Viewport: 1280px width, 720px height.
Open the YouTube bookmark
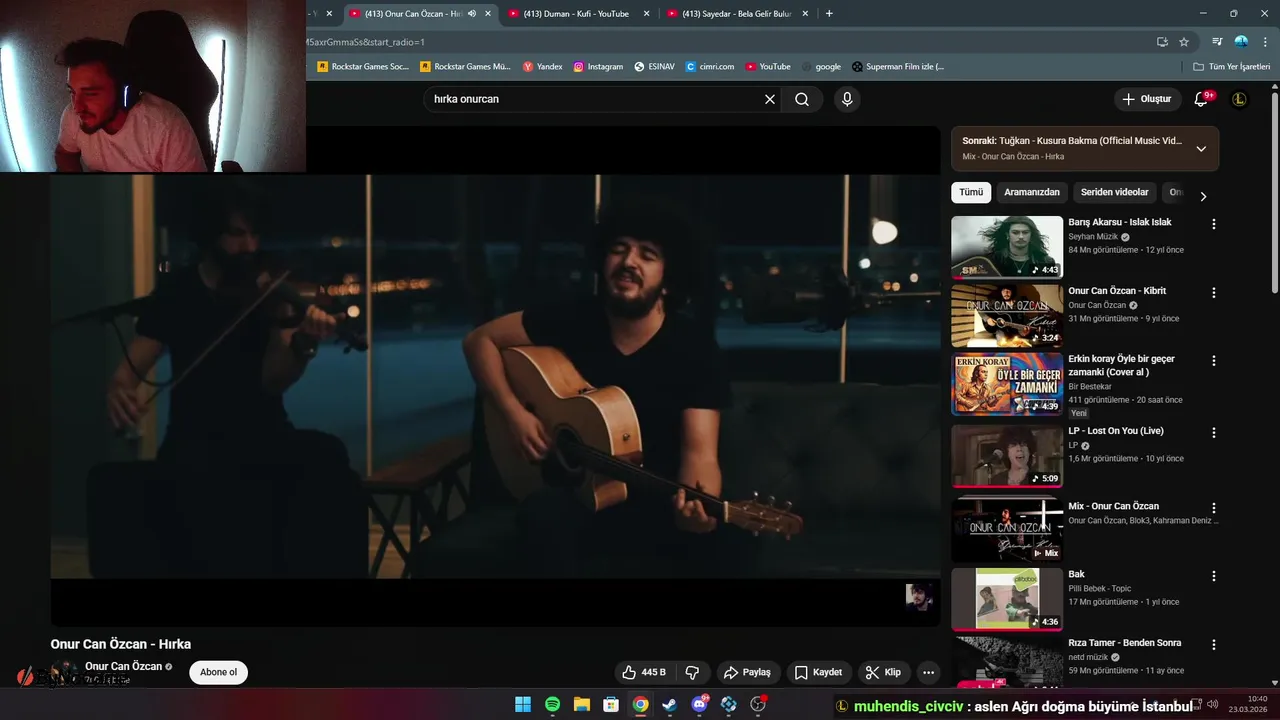tap(768, 67)
